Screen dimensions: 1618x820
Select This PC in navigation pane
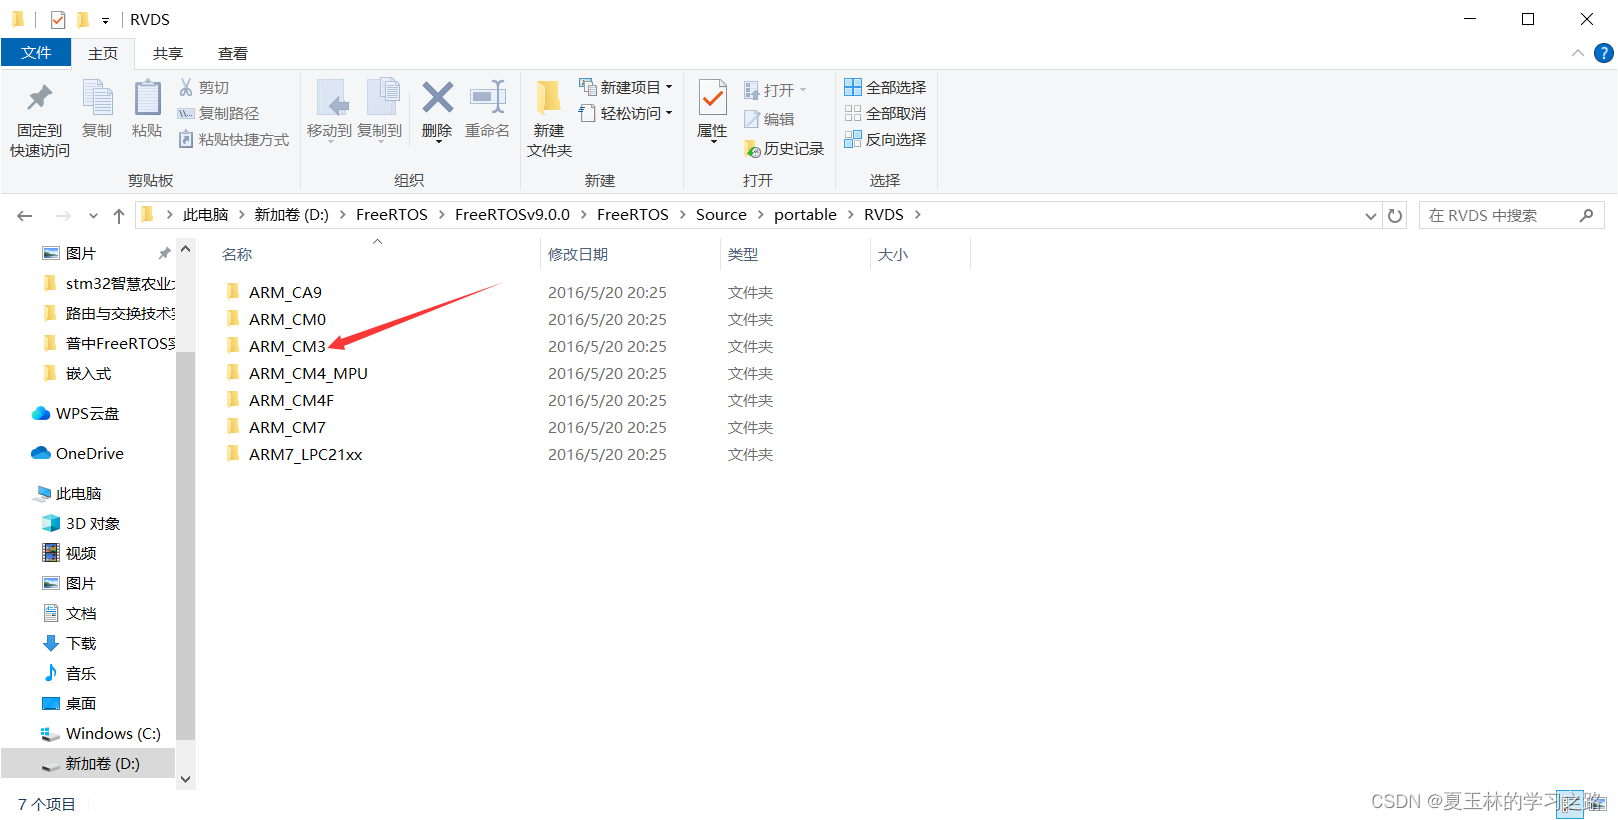tap(68, 493)
